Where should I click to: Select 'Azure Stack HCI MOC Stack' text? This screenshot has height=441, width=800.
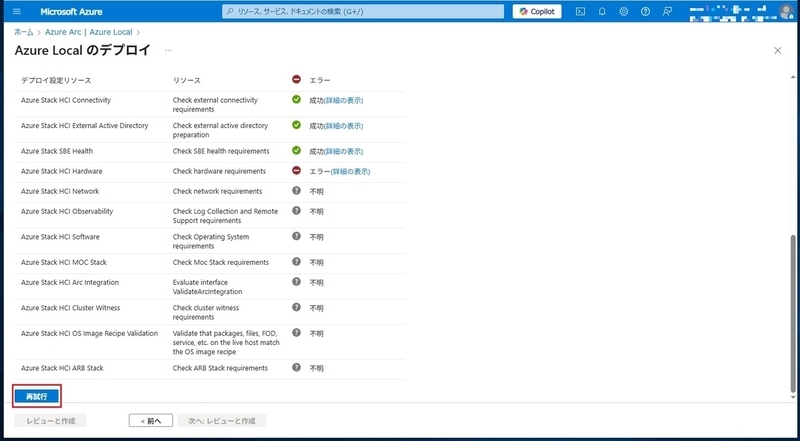pos(64,262)
